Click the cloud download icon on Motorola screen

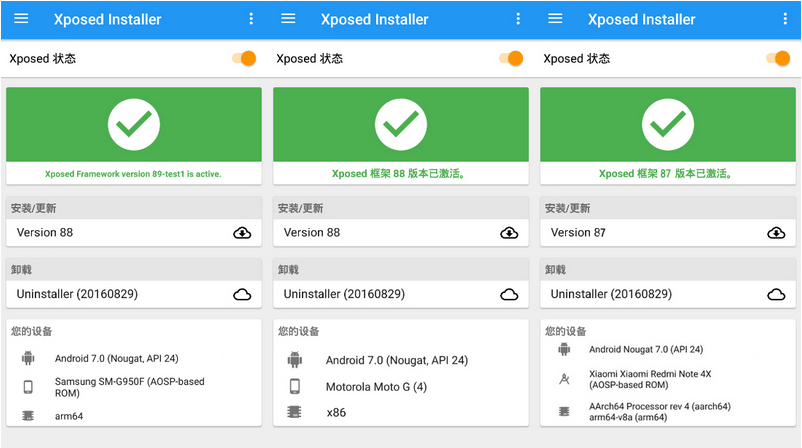click(509, 233)
